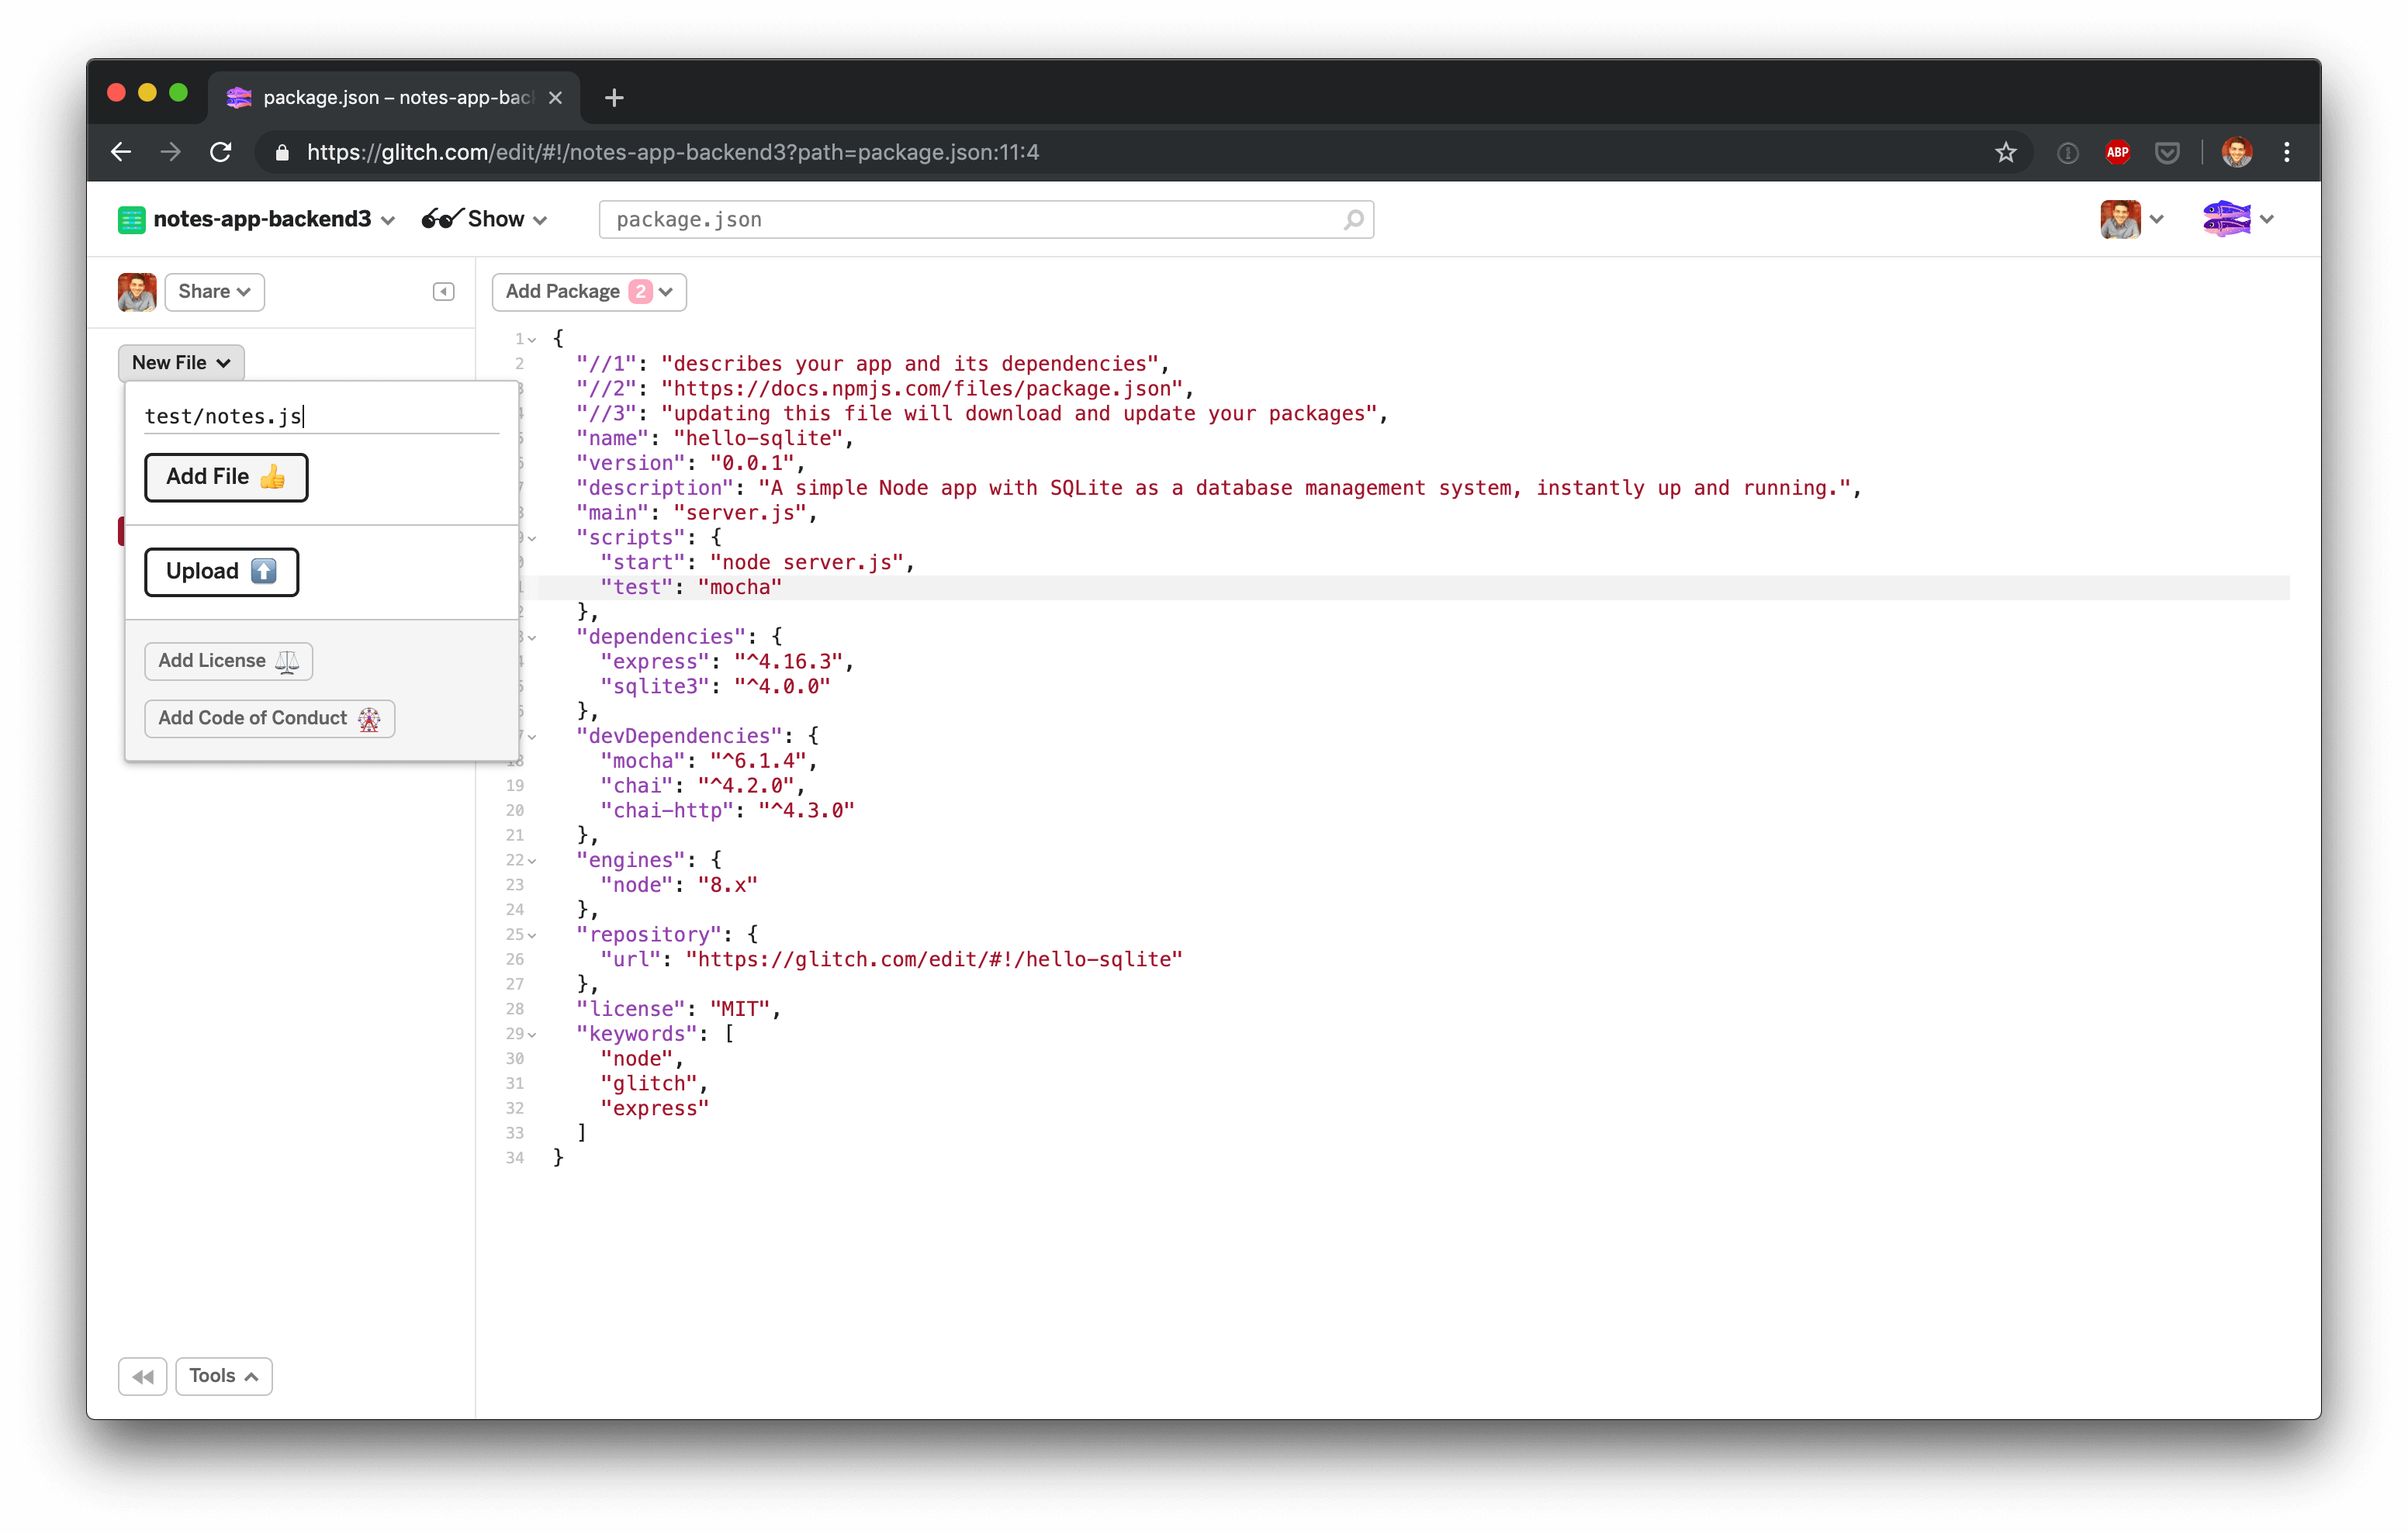
Task: Click the Add File button
Action: 226,477
